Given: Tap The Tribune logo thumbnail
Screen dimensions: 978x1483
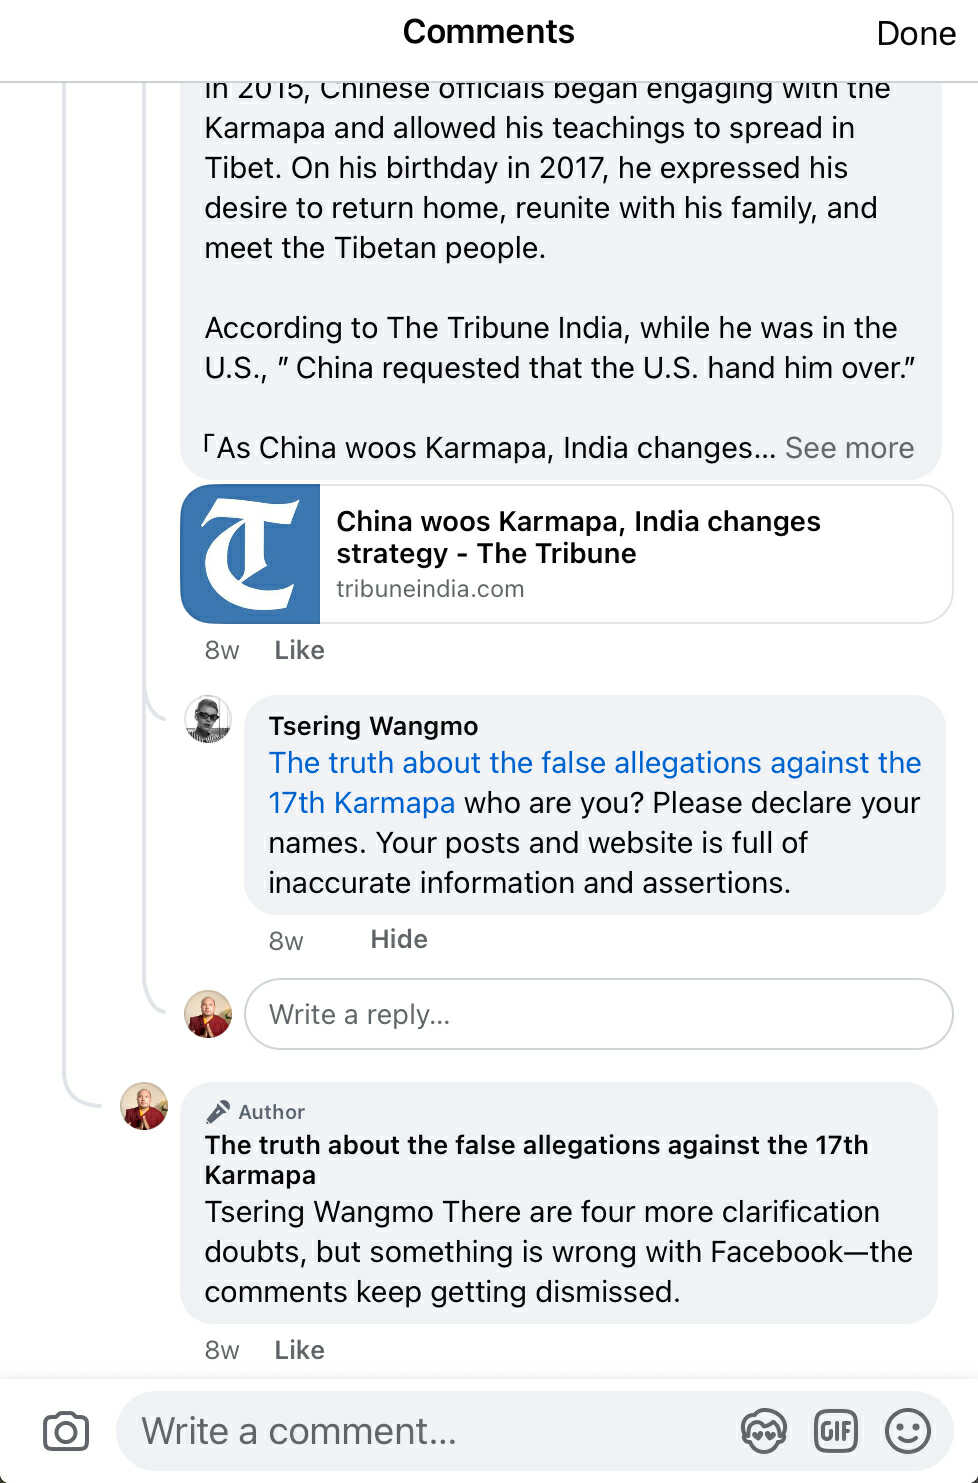Looking at the screenshot, I should click(250, 554).
